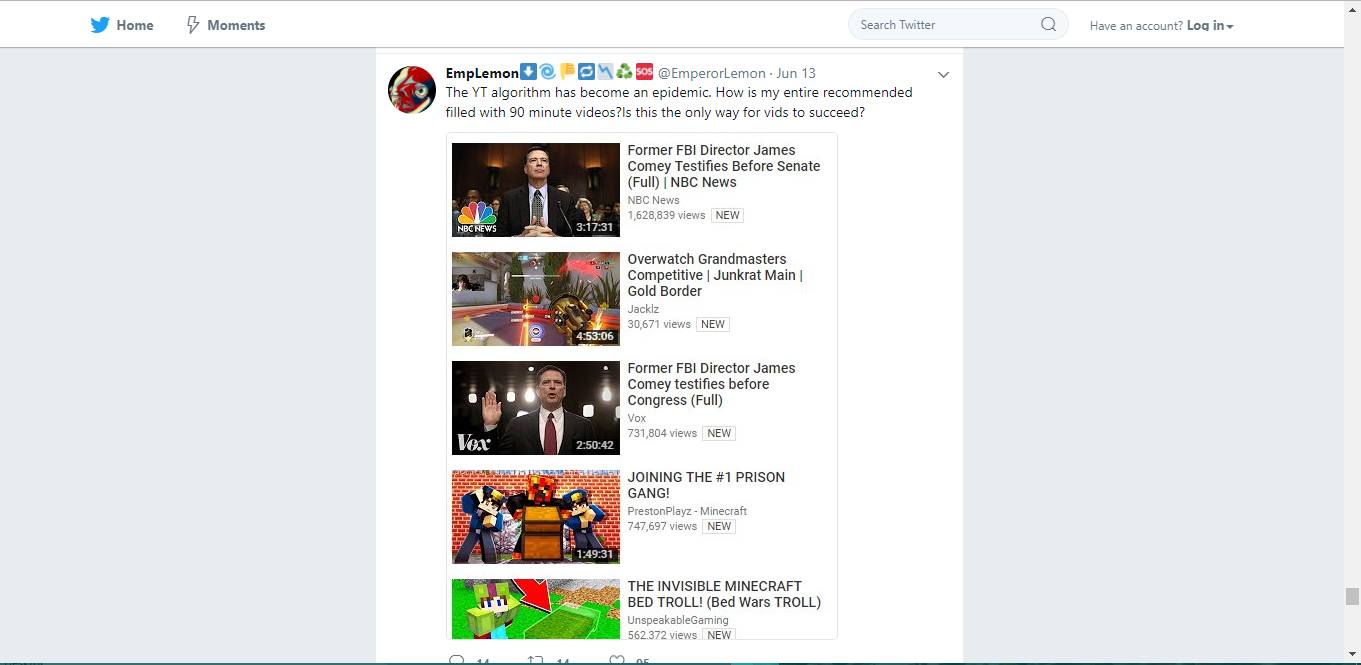
Task: Select title 'THE INVISIBLE MINECRAFT BED TROLL!'
Action: (724, 594)
